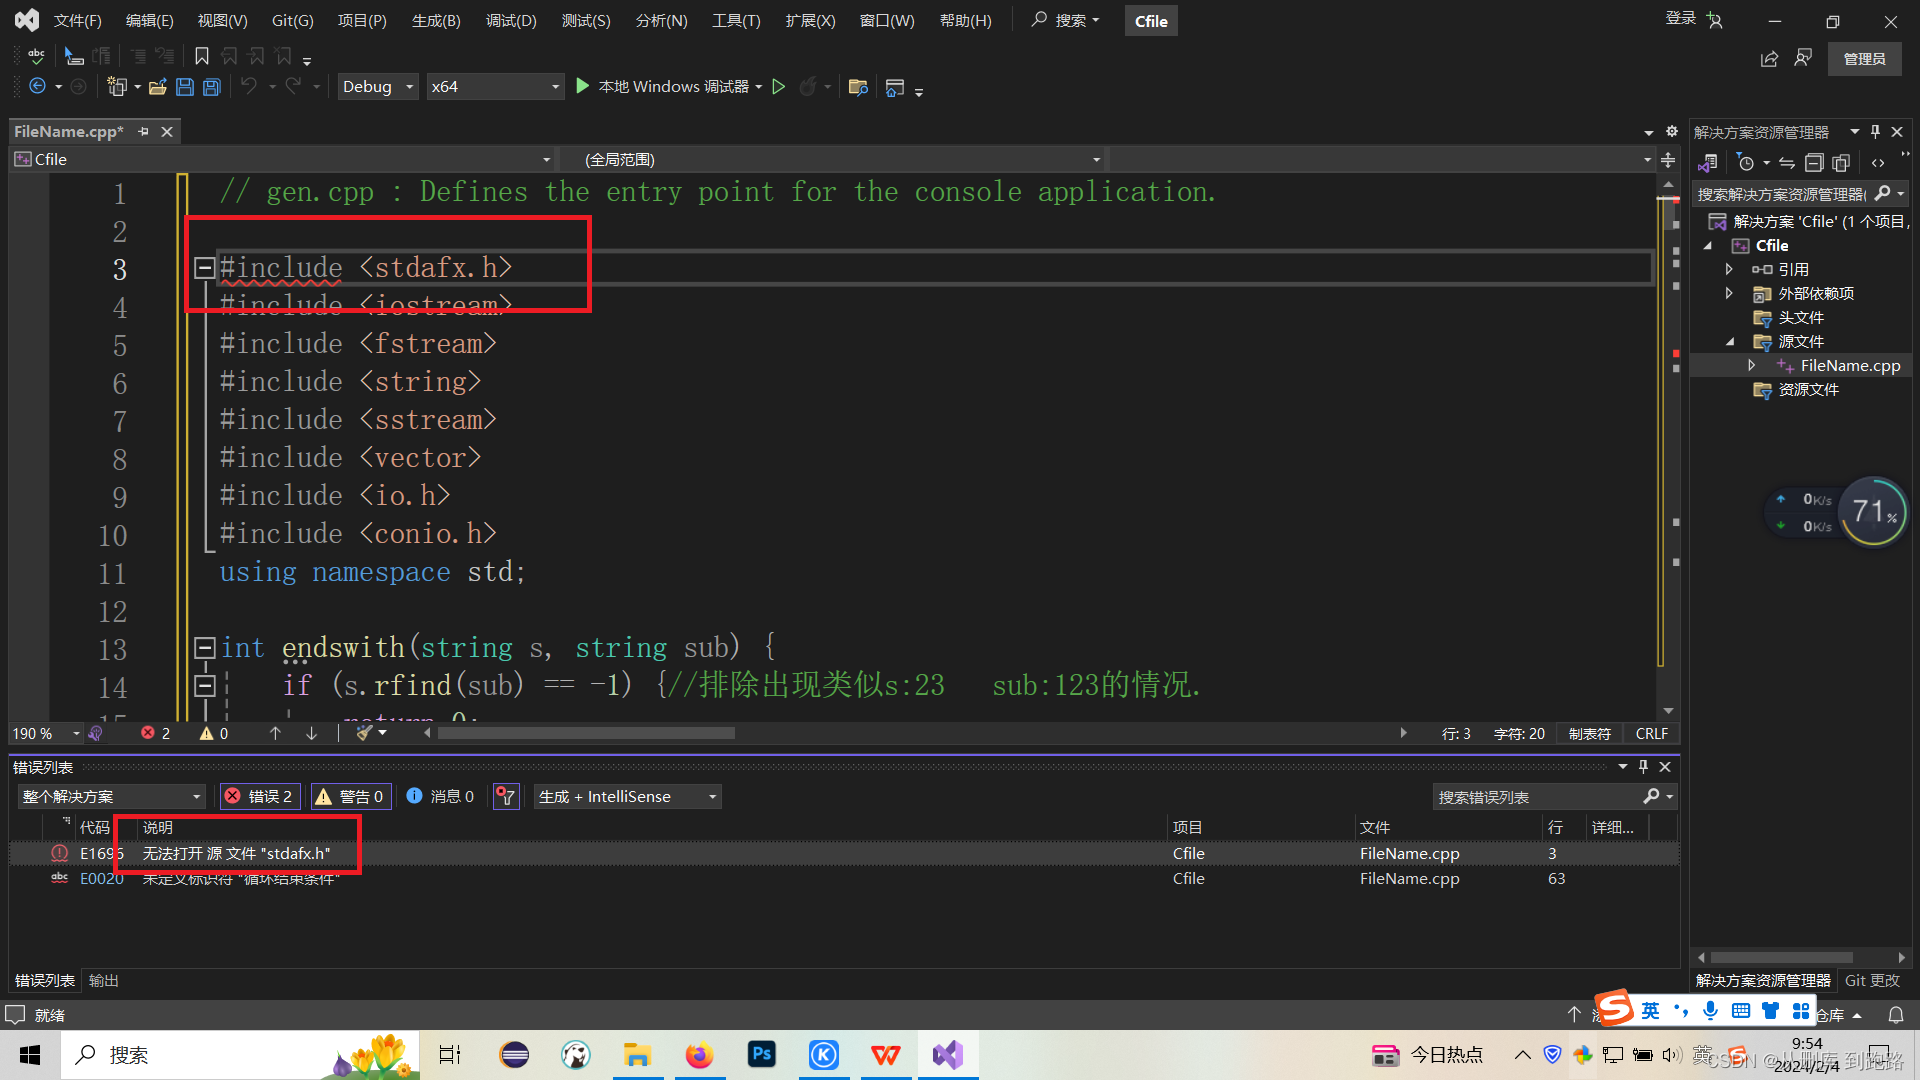Screen dimensions: 1920x1080
Task: Collapse the include block on line 3
Action: tap(204, 267)
